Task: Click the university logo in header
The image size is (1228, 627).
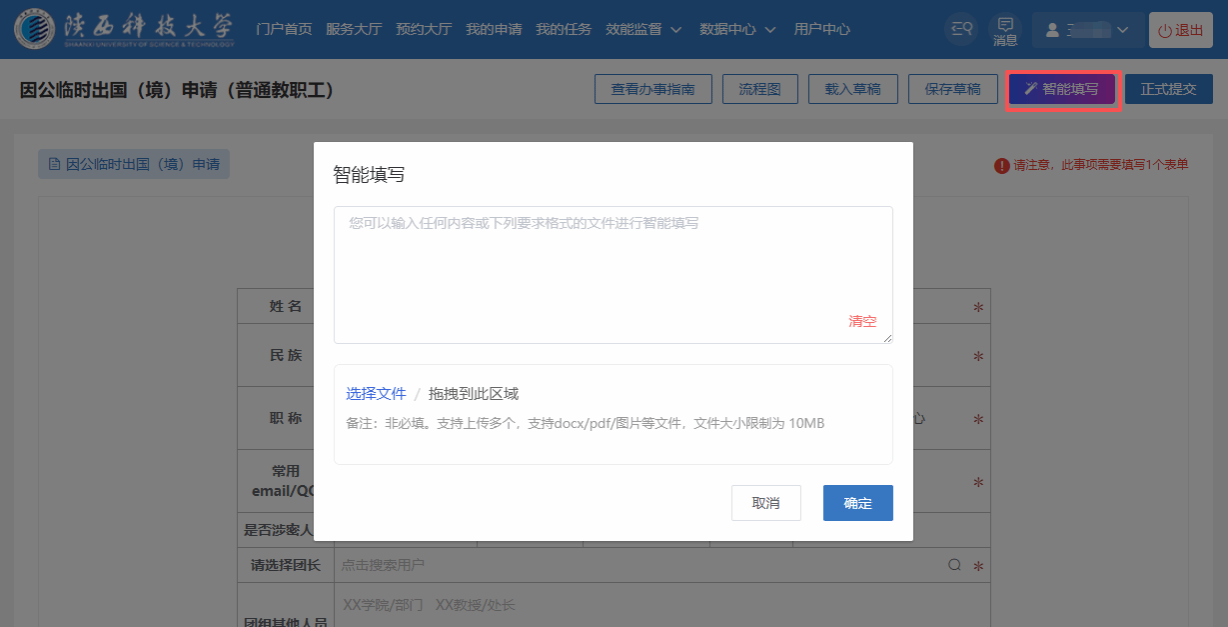Action: [x=125, y=29]
